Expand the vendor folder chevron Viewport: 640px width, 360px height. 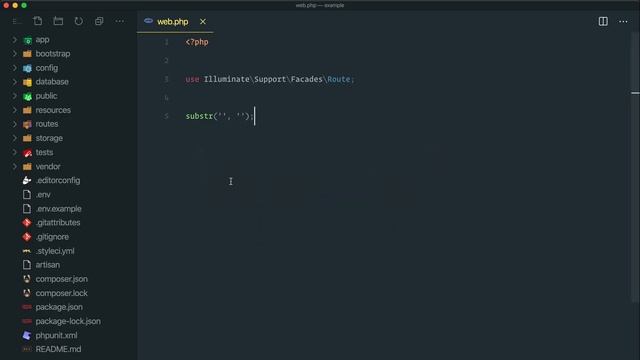point(15,166)
